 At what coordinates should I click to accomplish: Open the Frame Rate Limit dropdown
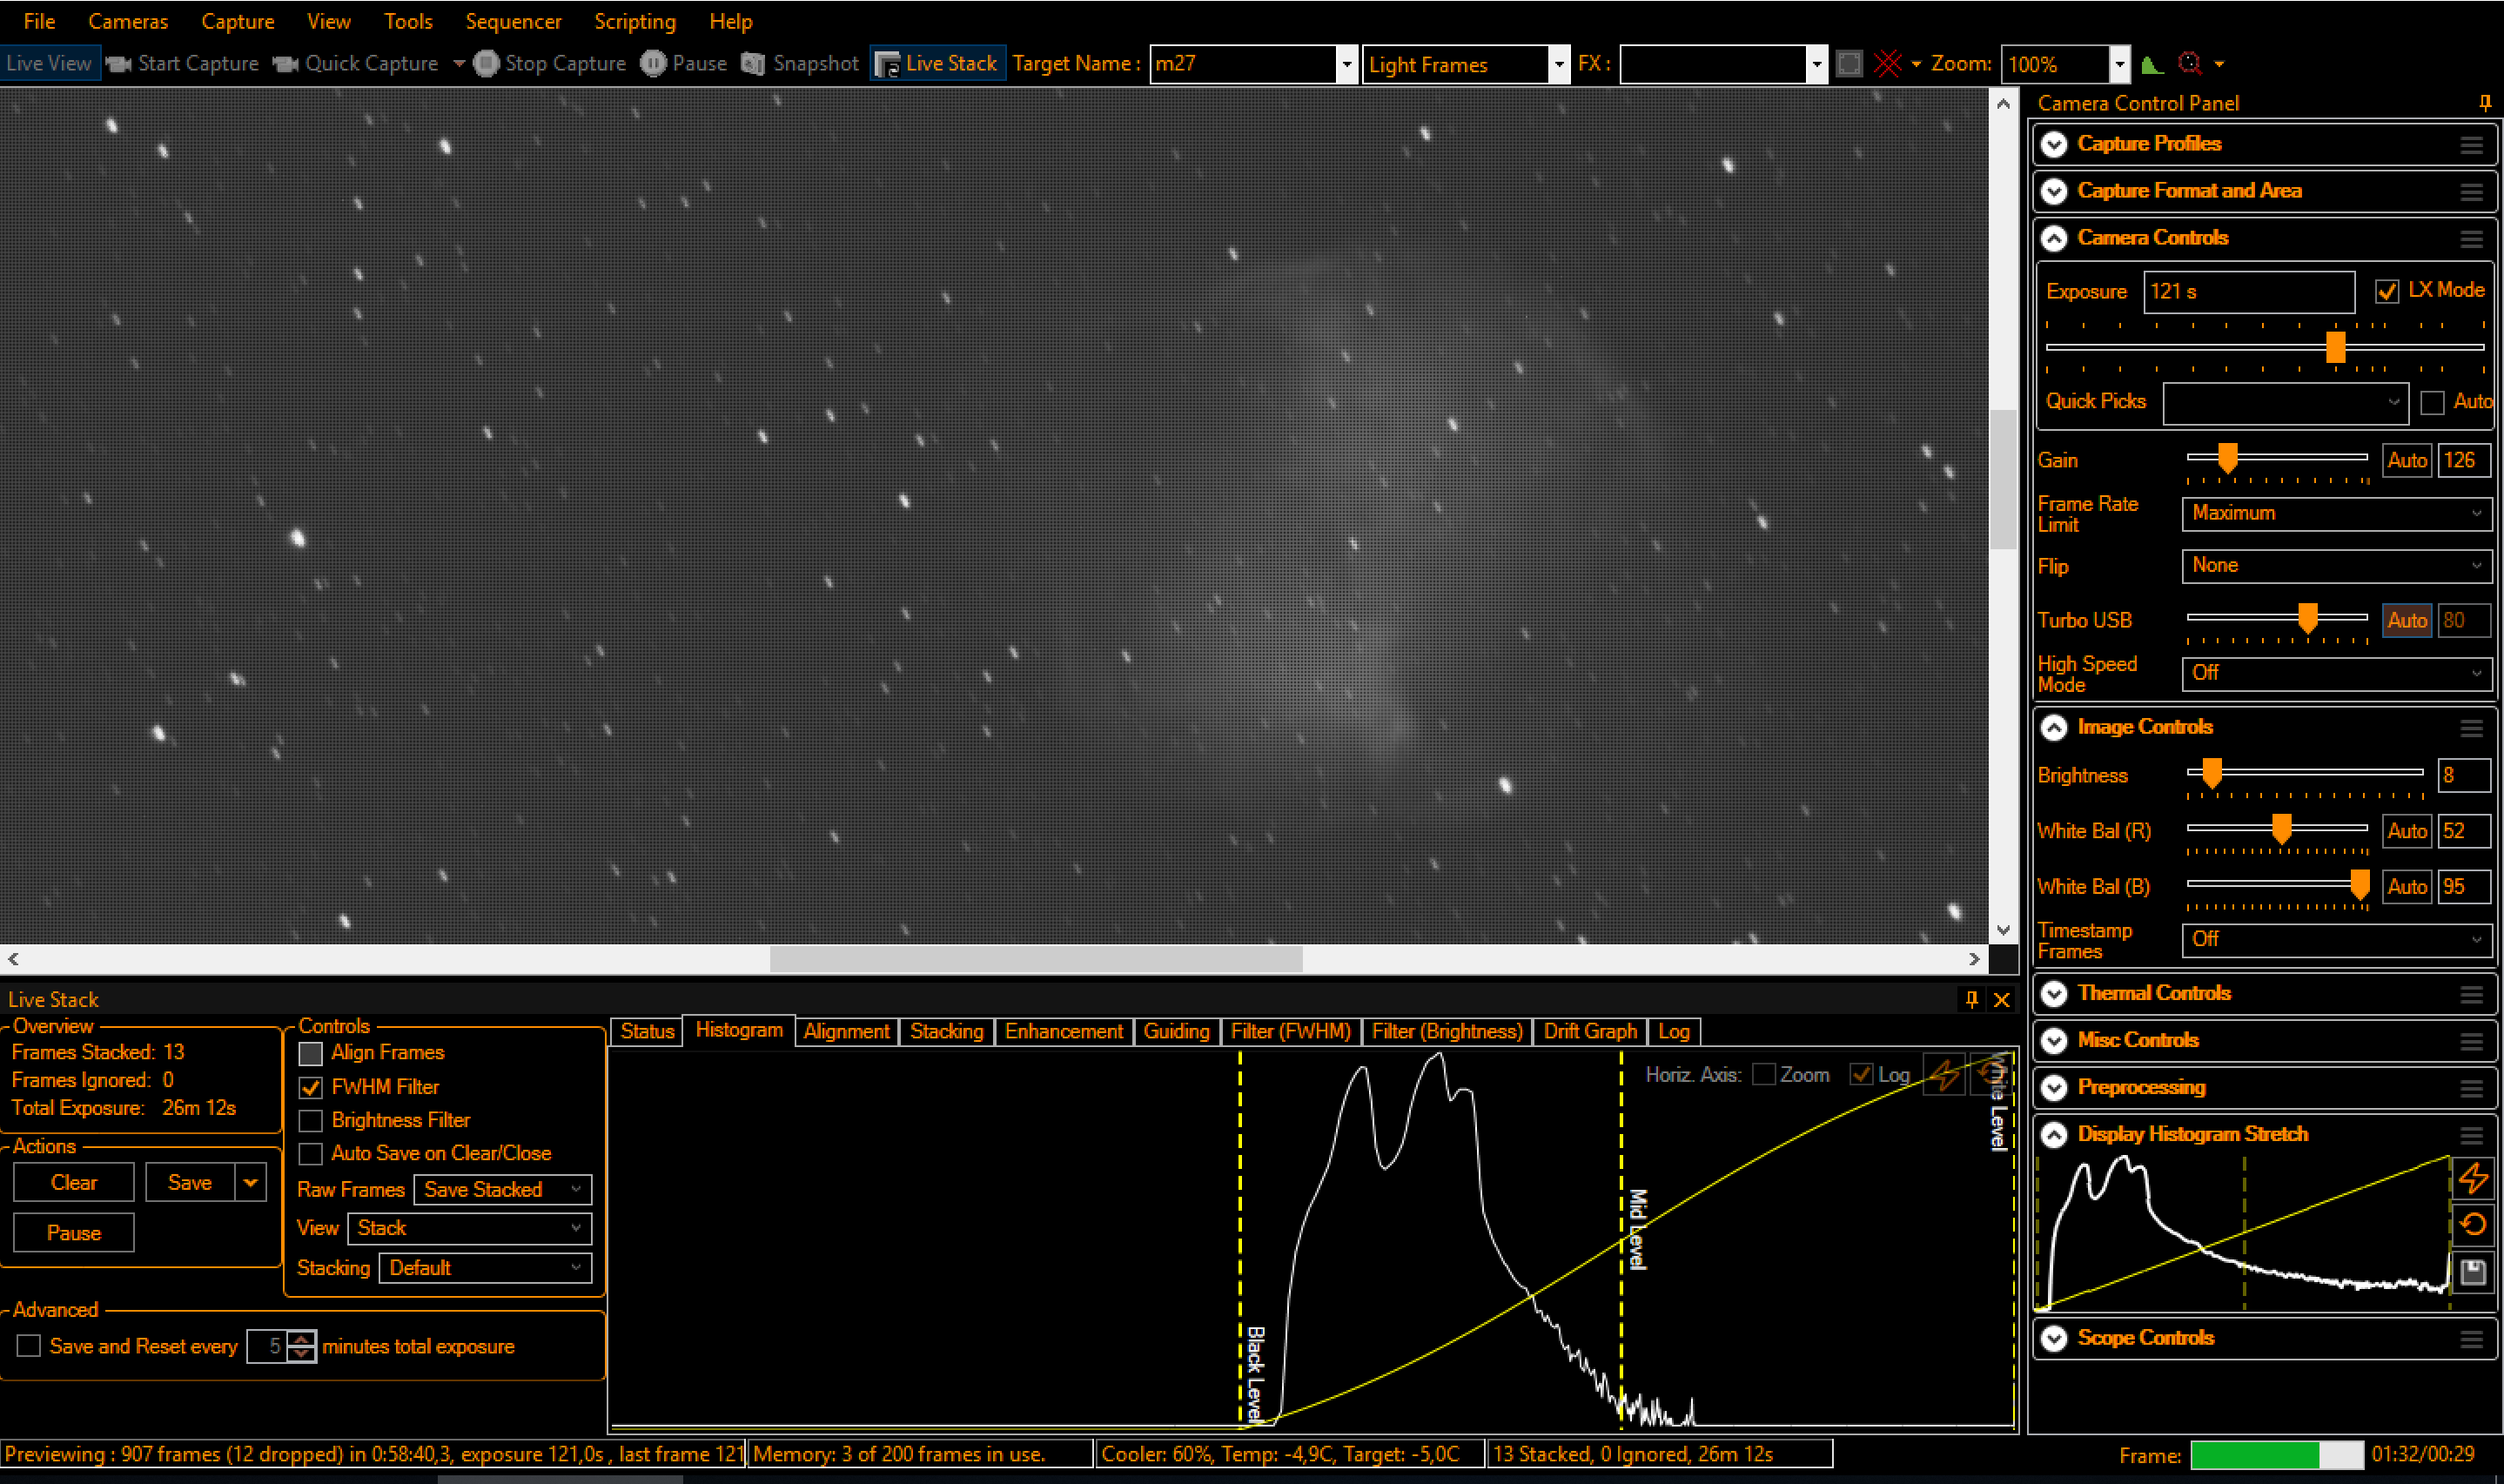click(2335, 513)
